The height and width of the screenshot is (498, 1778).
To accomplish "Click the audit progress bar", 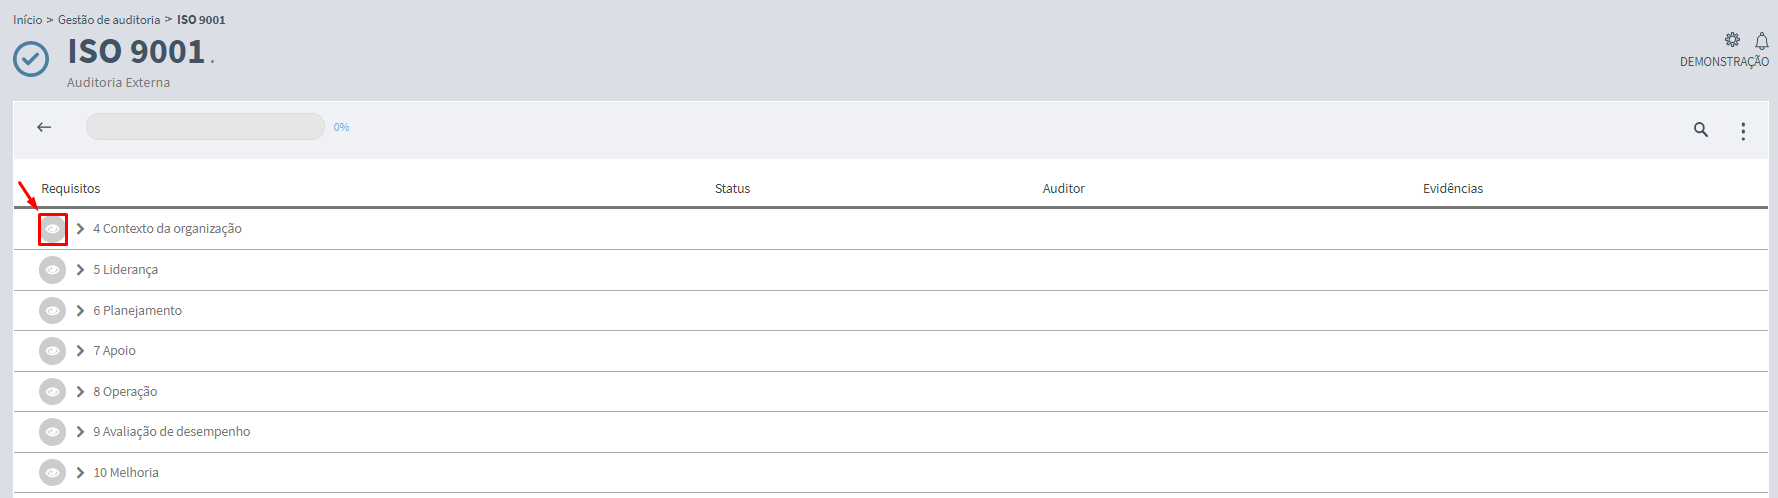I will point(205,127).
